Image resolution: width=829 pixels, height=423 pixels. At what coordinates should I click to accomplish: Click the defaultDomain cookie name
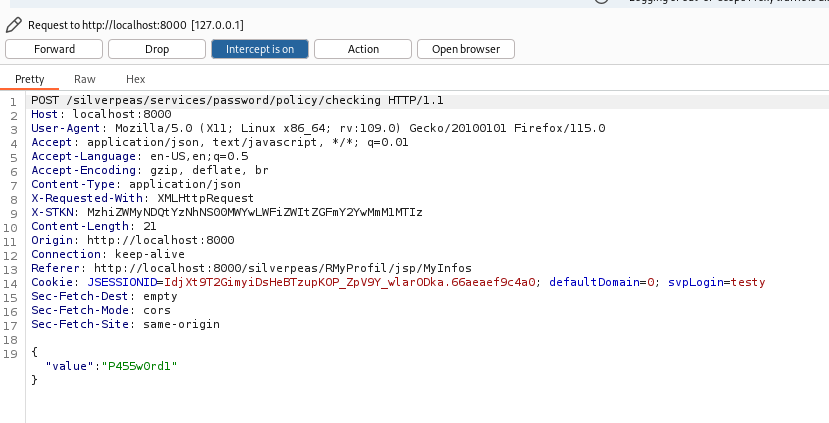pos(594,282)
